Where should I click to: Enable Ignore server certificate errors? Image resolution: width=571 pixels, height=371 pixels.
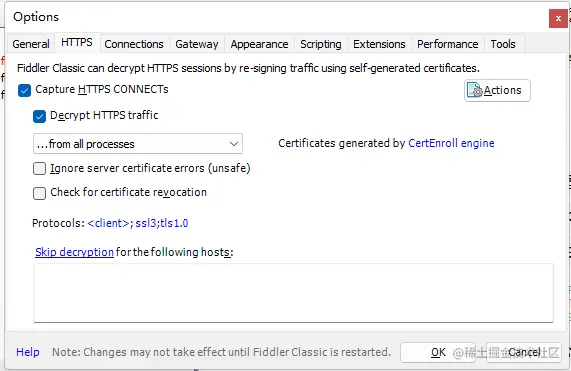[x=39, y=169]
